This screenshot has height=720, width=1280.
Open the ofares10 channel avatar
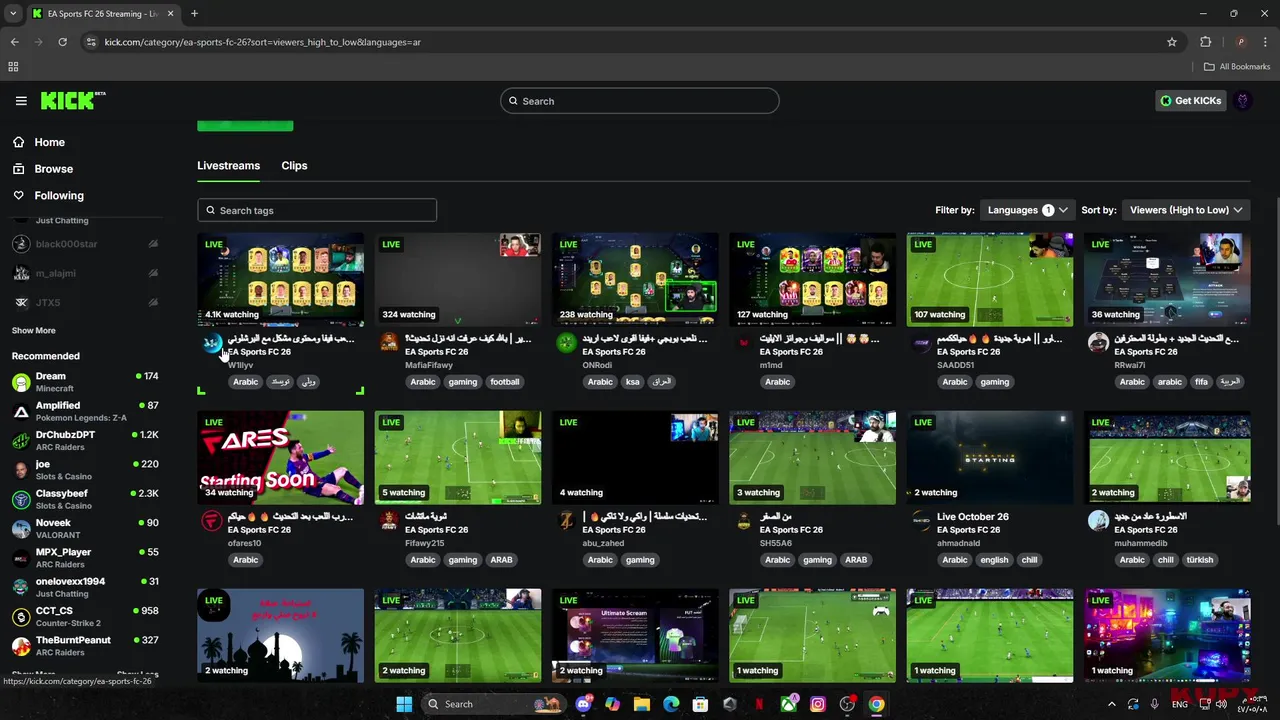pyautogui.click(x=211, y=521)
